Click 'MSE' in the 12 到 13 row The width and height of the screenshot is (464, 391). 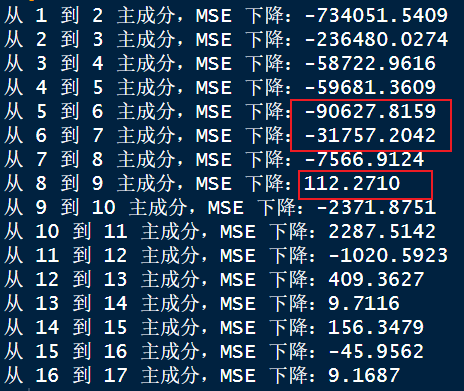coord(238,279)
